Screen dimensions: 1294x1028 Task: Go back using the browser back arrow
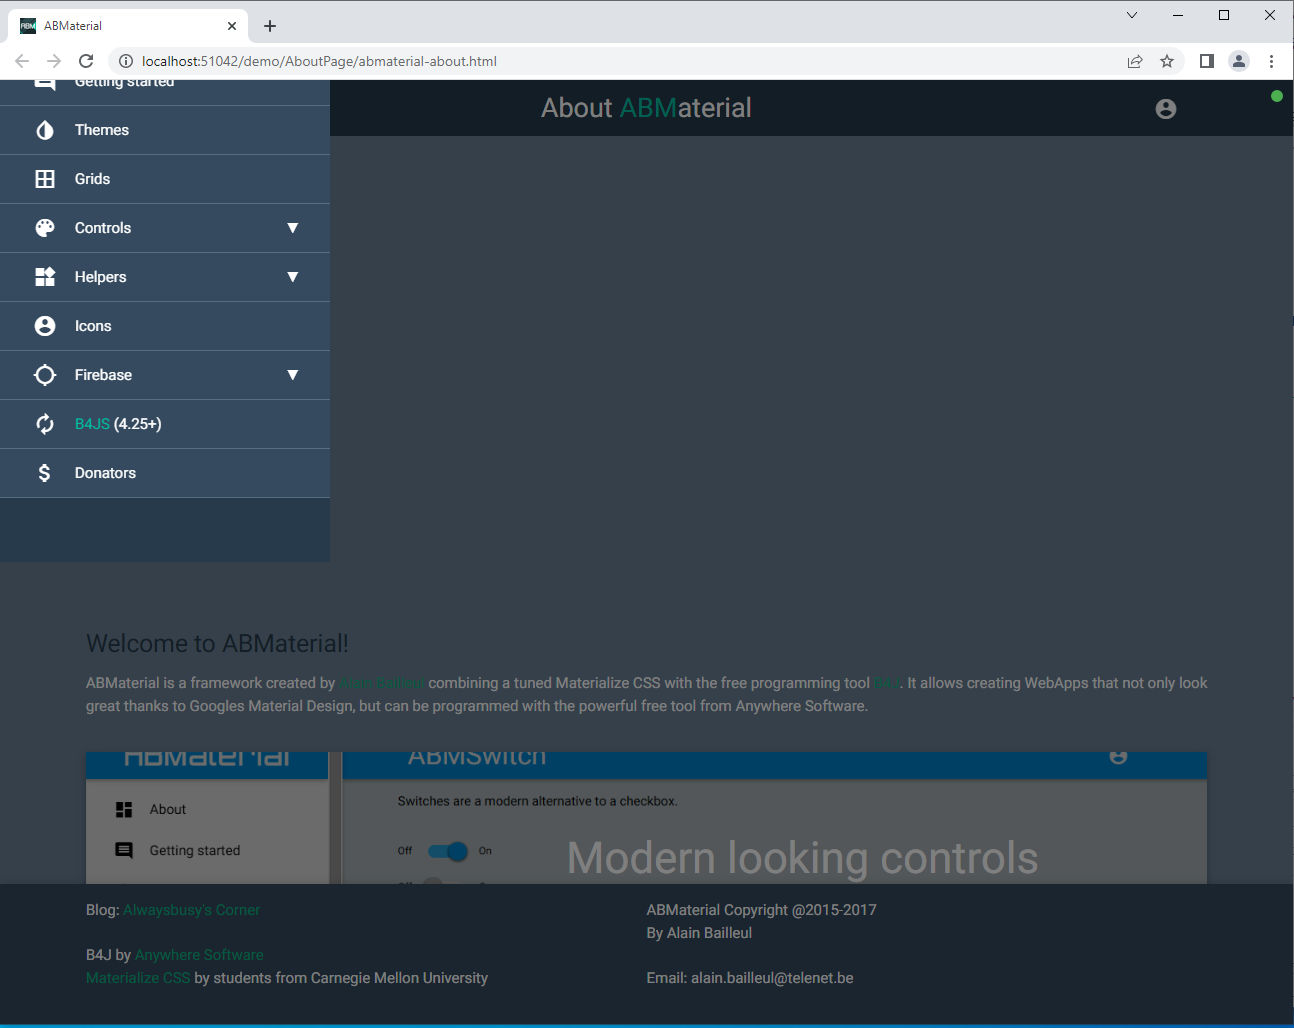click(x=22, y=61)
